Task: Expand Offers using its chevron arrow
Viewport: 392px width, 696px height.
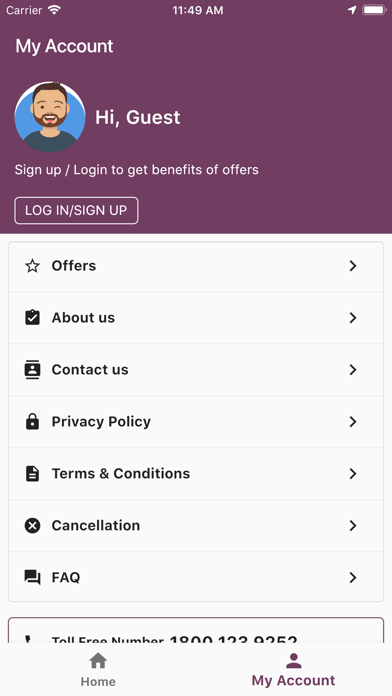Action: click(352, 266)
